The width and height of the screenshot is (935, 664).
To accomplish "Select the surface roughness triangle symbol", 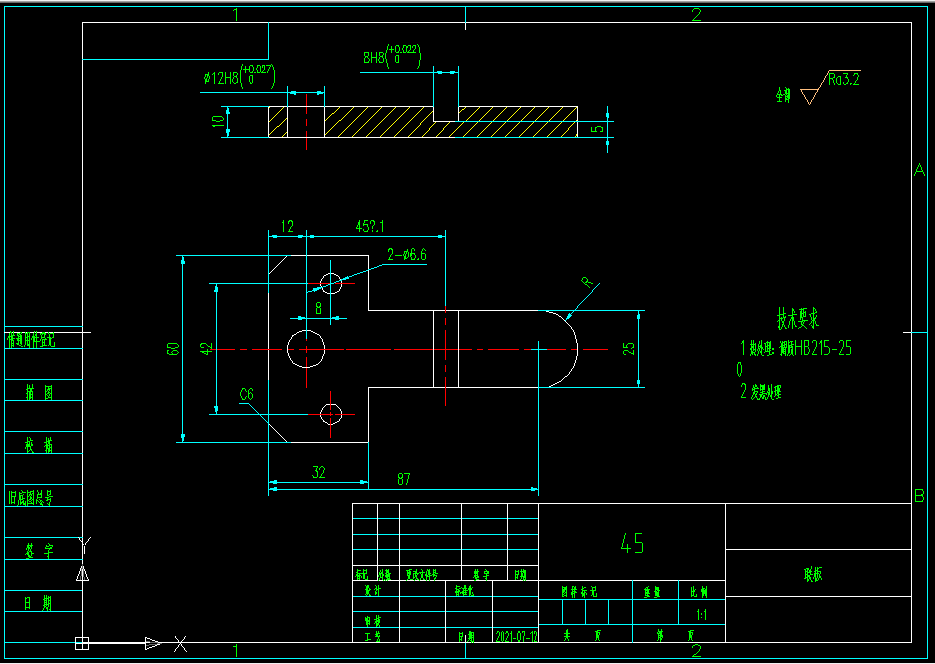I will coord(809,96).
